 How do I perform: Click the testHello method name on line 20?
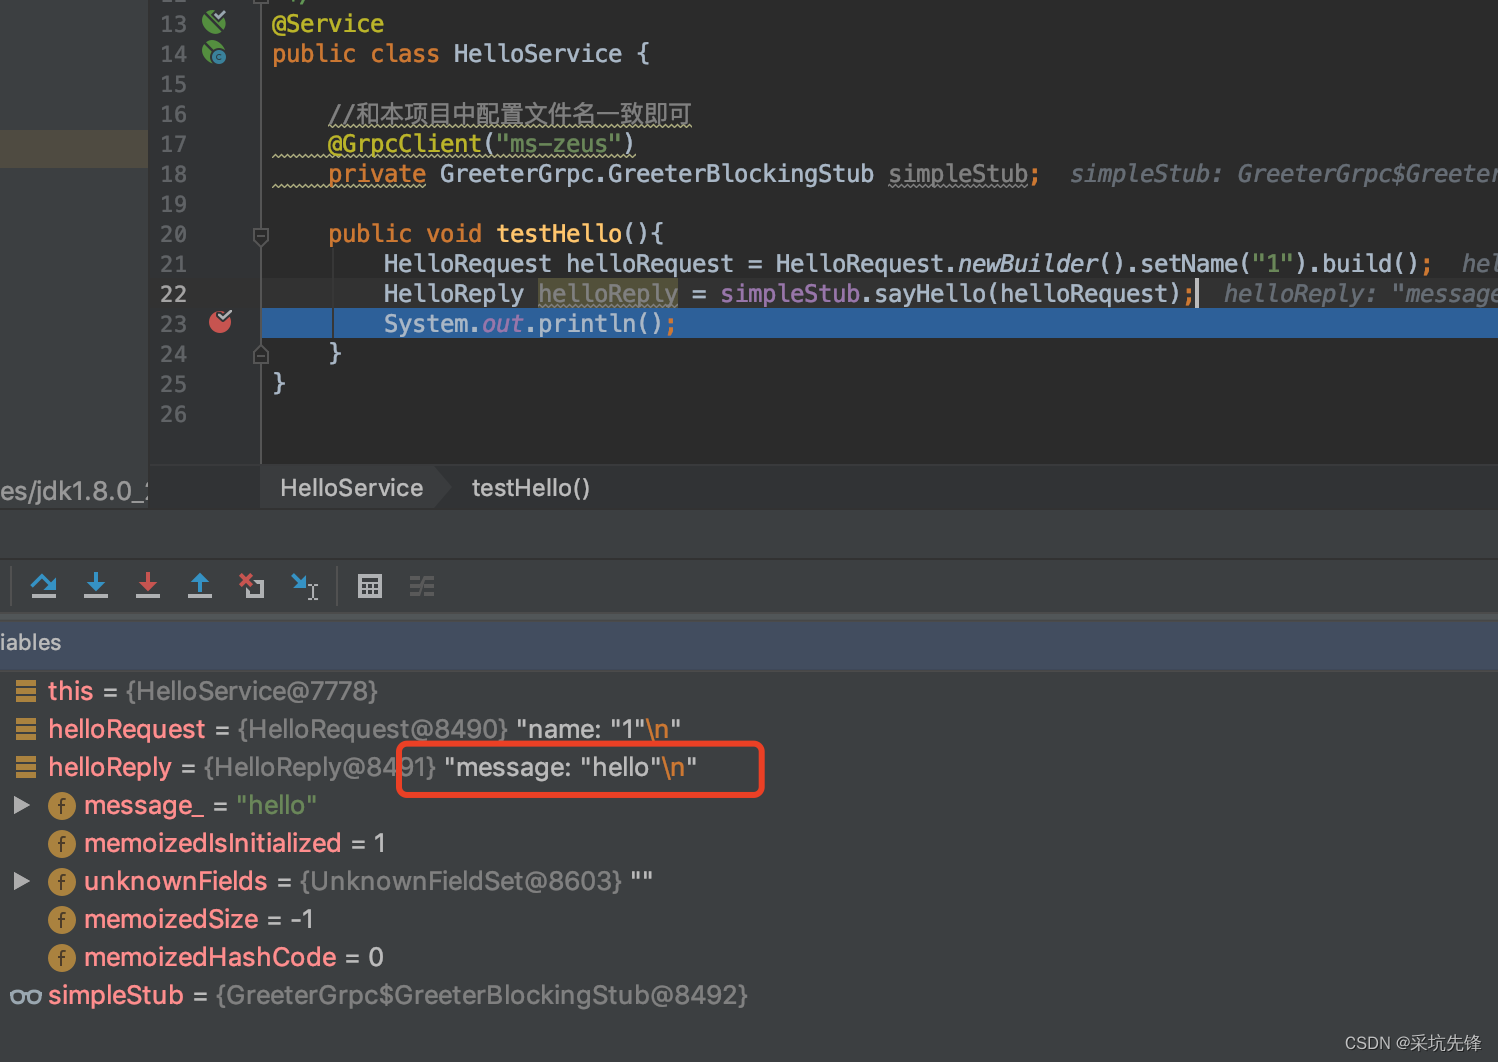(559, 234)
